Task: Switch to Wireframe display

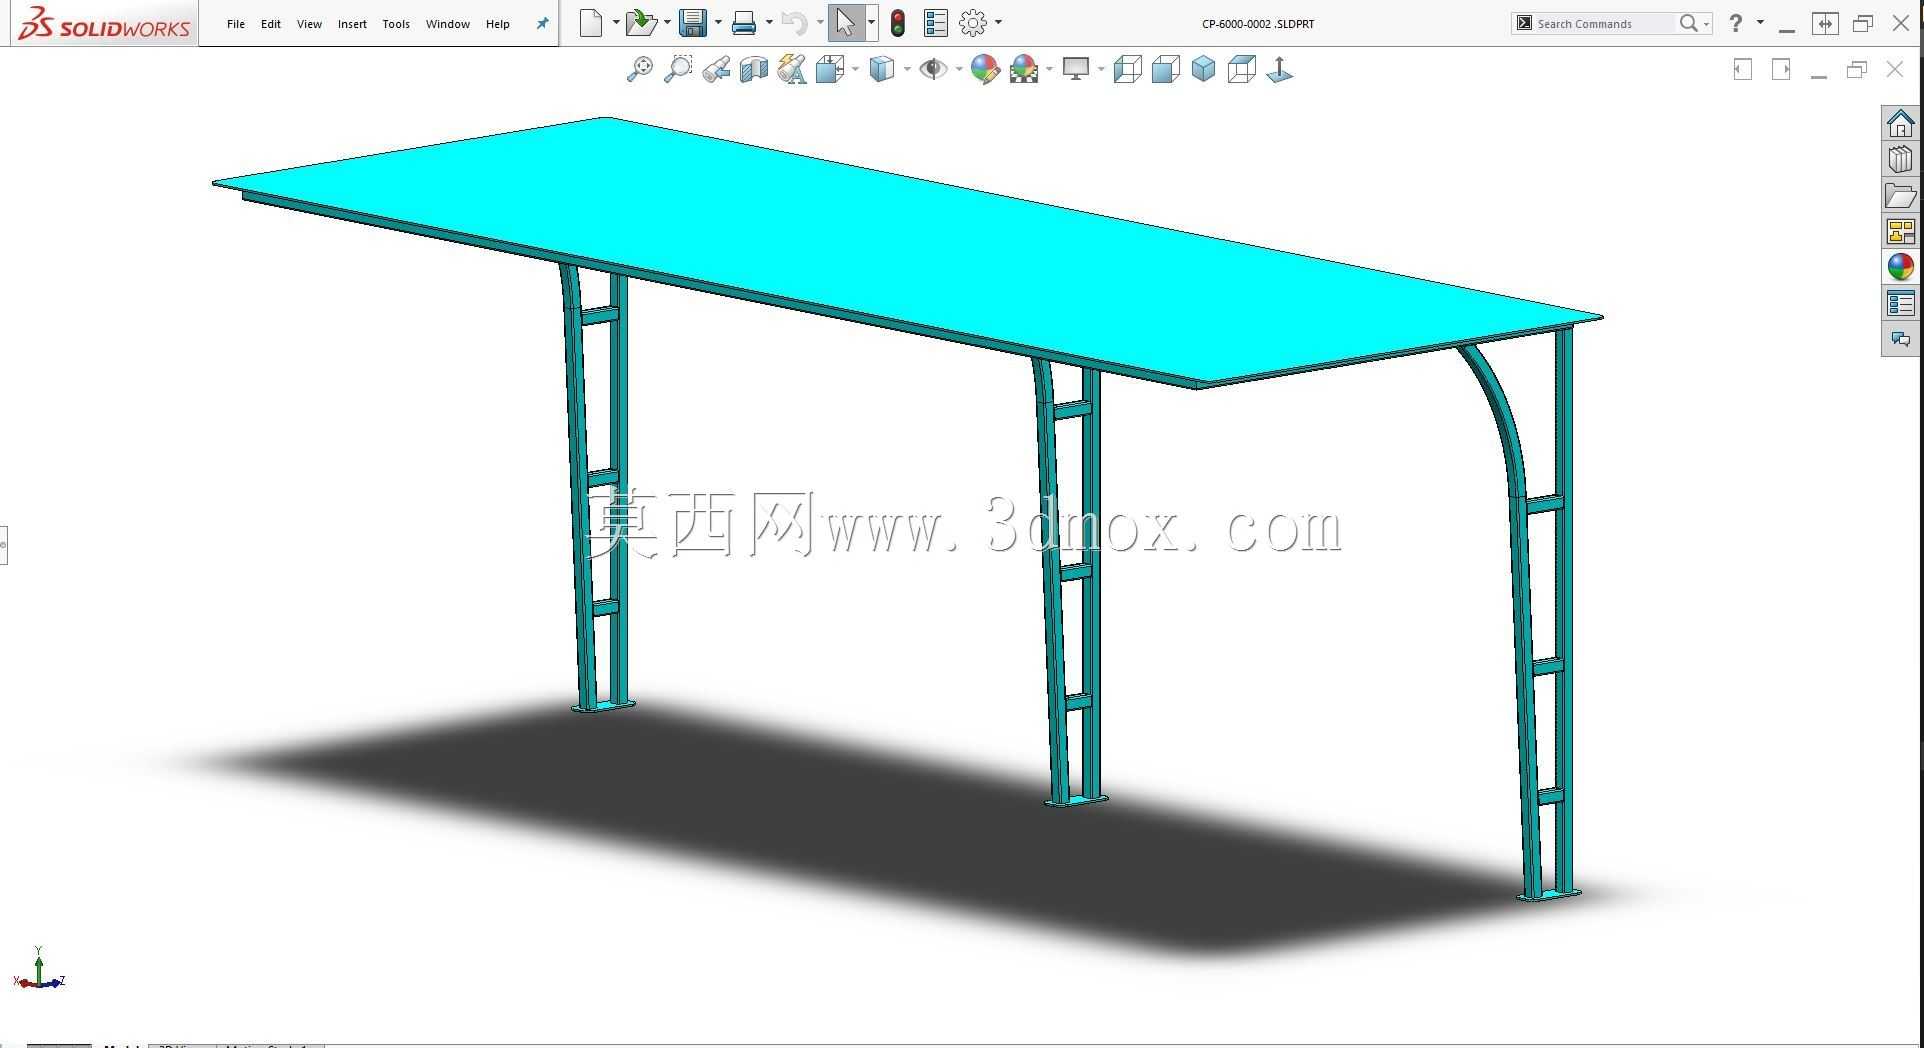Action: [1128, 69]
